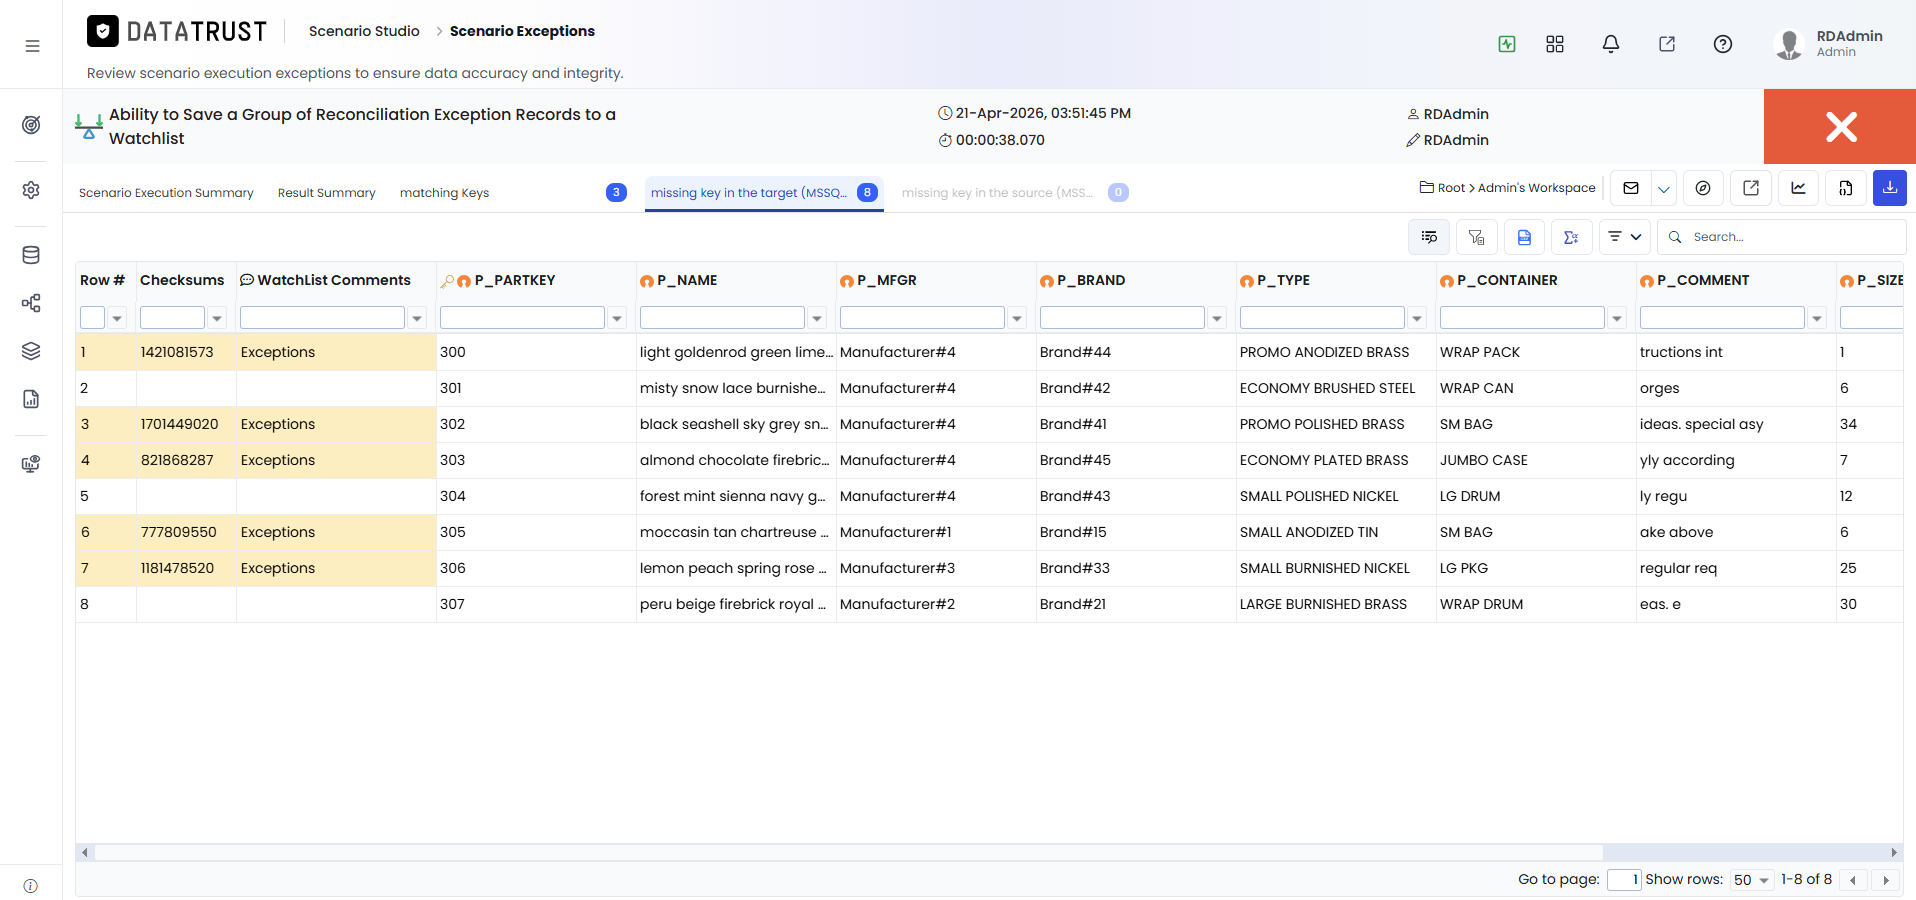Click the horizontal scrollbar thumb
The width and height of the screenshot is (1916, 900).
(x=848, y=853)
